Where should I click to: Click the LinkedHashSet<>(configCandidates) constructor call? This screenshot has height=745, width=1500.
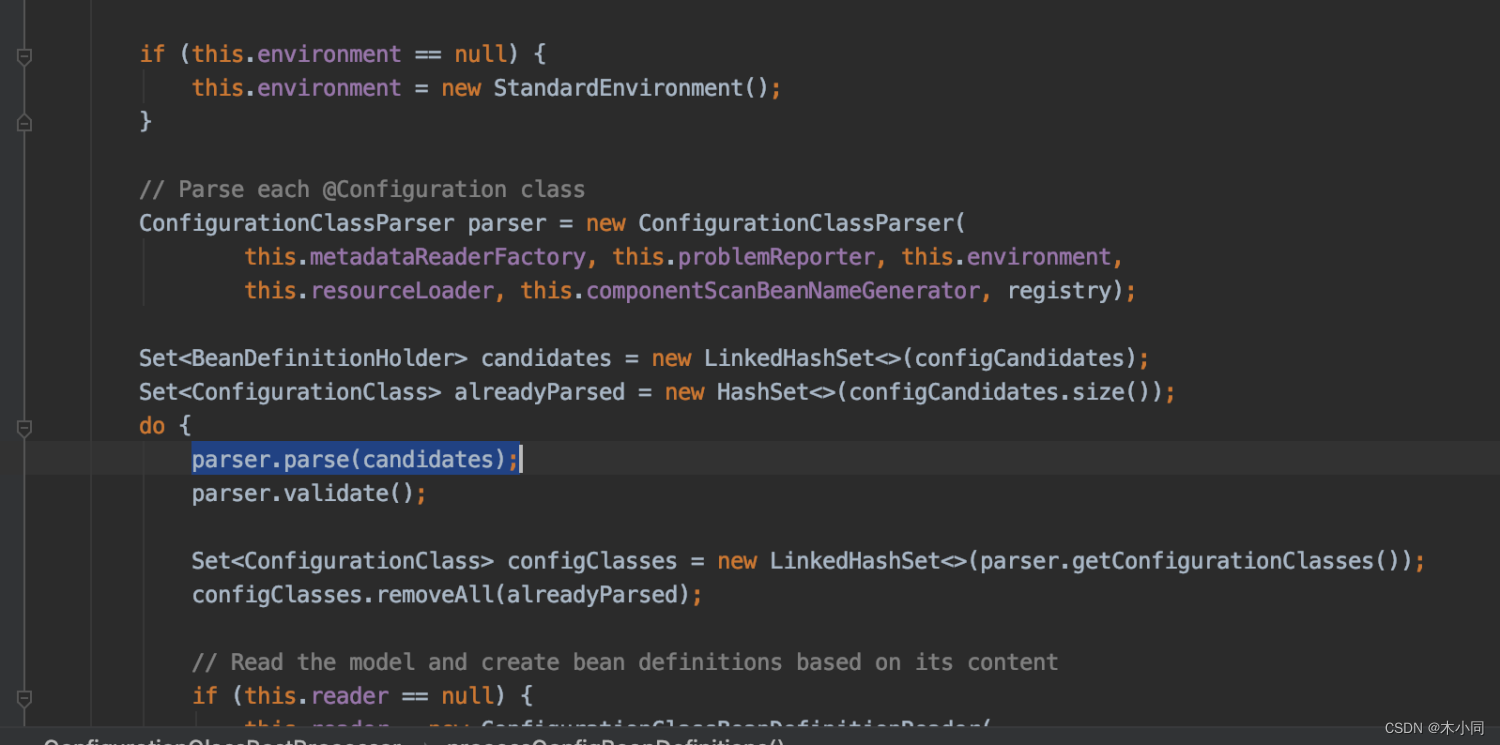[920, 358]
